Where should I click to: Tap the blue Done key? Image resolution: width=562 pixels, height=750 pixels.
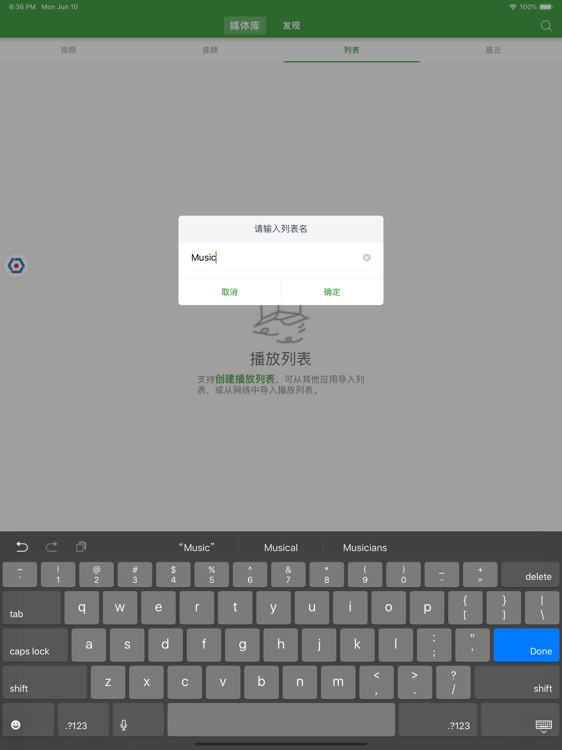point(526,645)
